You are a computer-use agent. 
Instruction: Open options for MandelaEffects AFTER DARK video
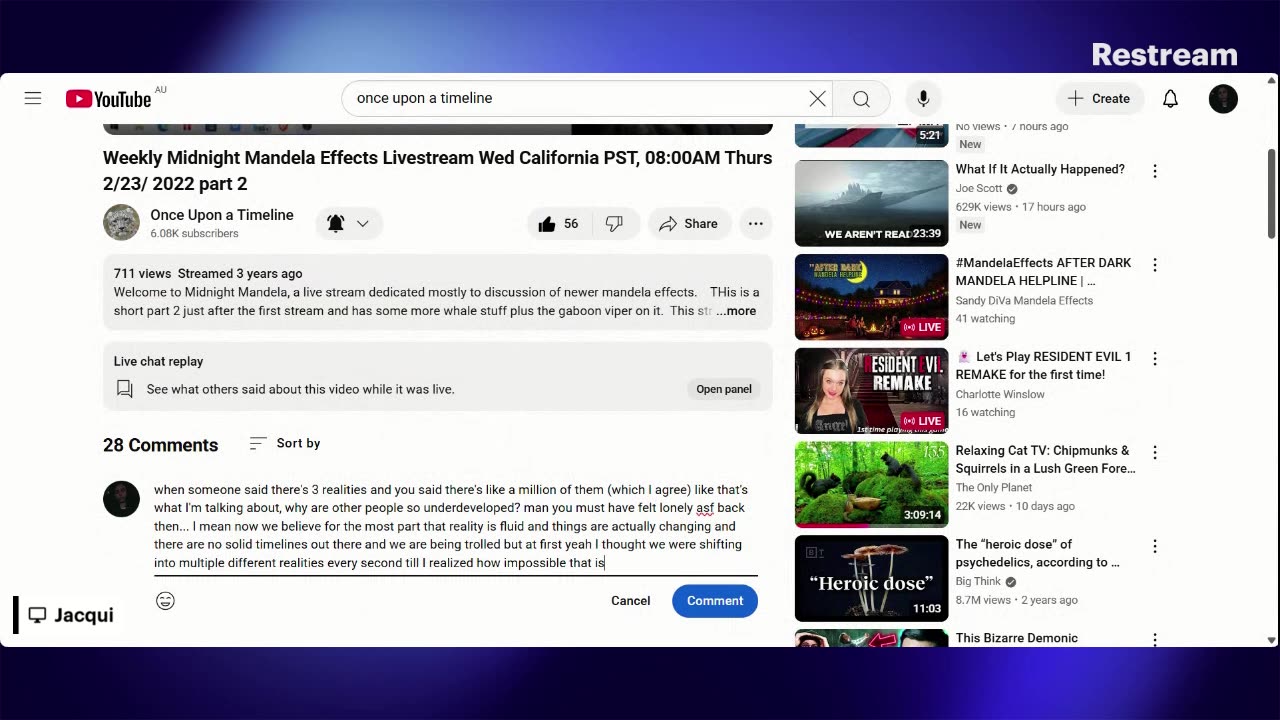1155,265
